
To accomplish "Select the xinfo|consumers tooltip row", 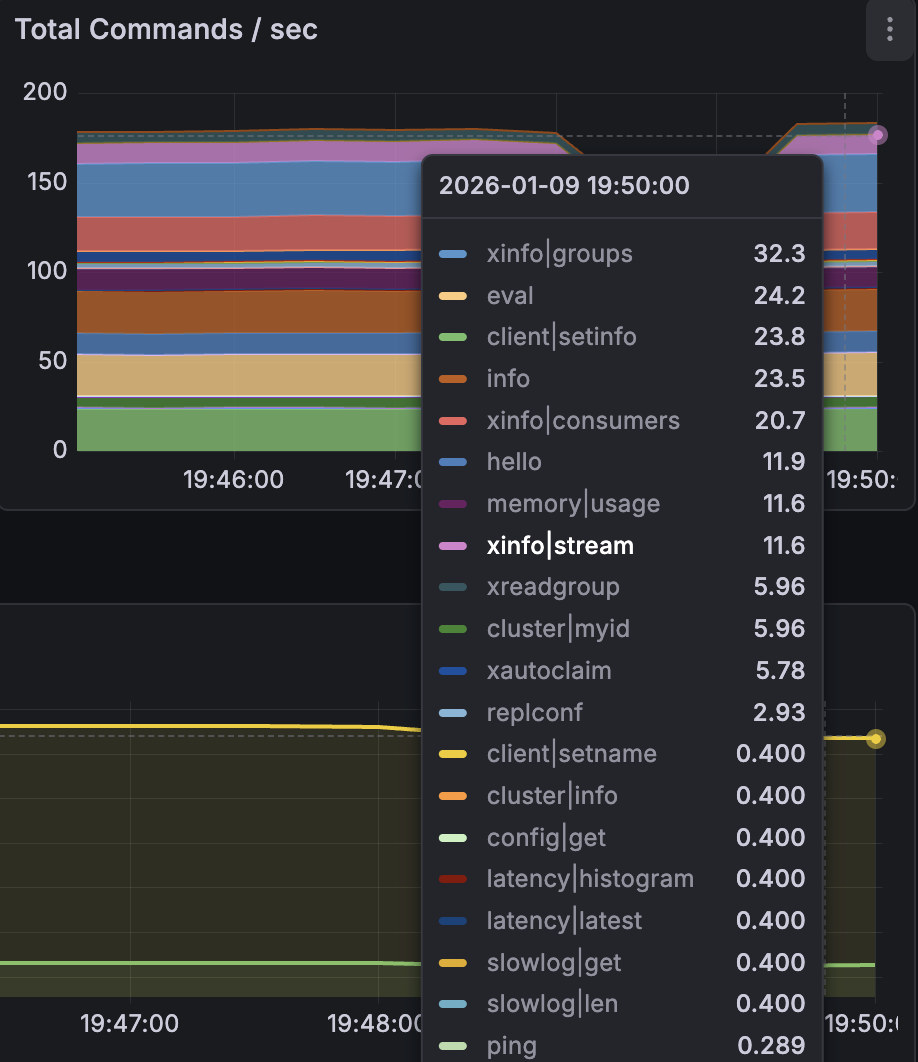I will 583,421.
